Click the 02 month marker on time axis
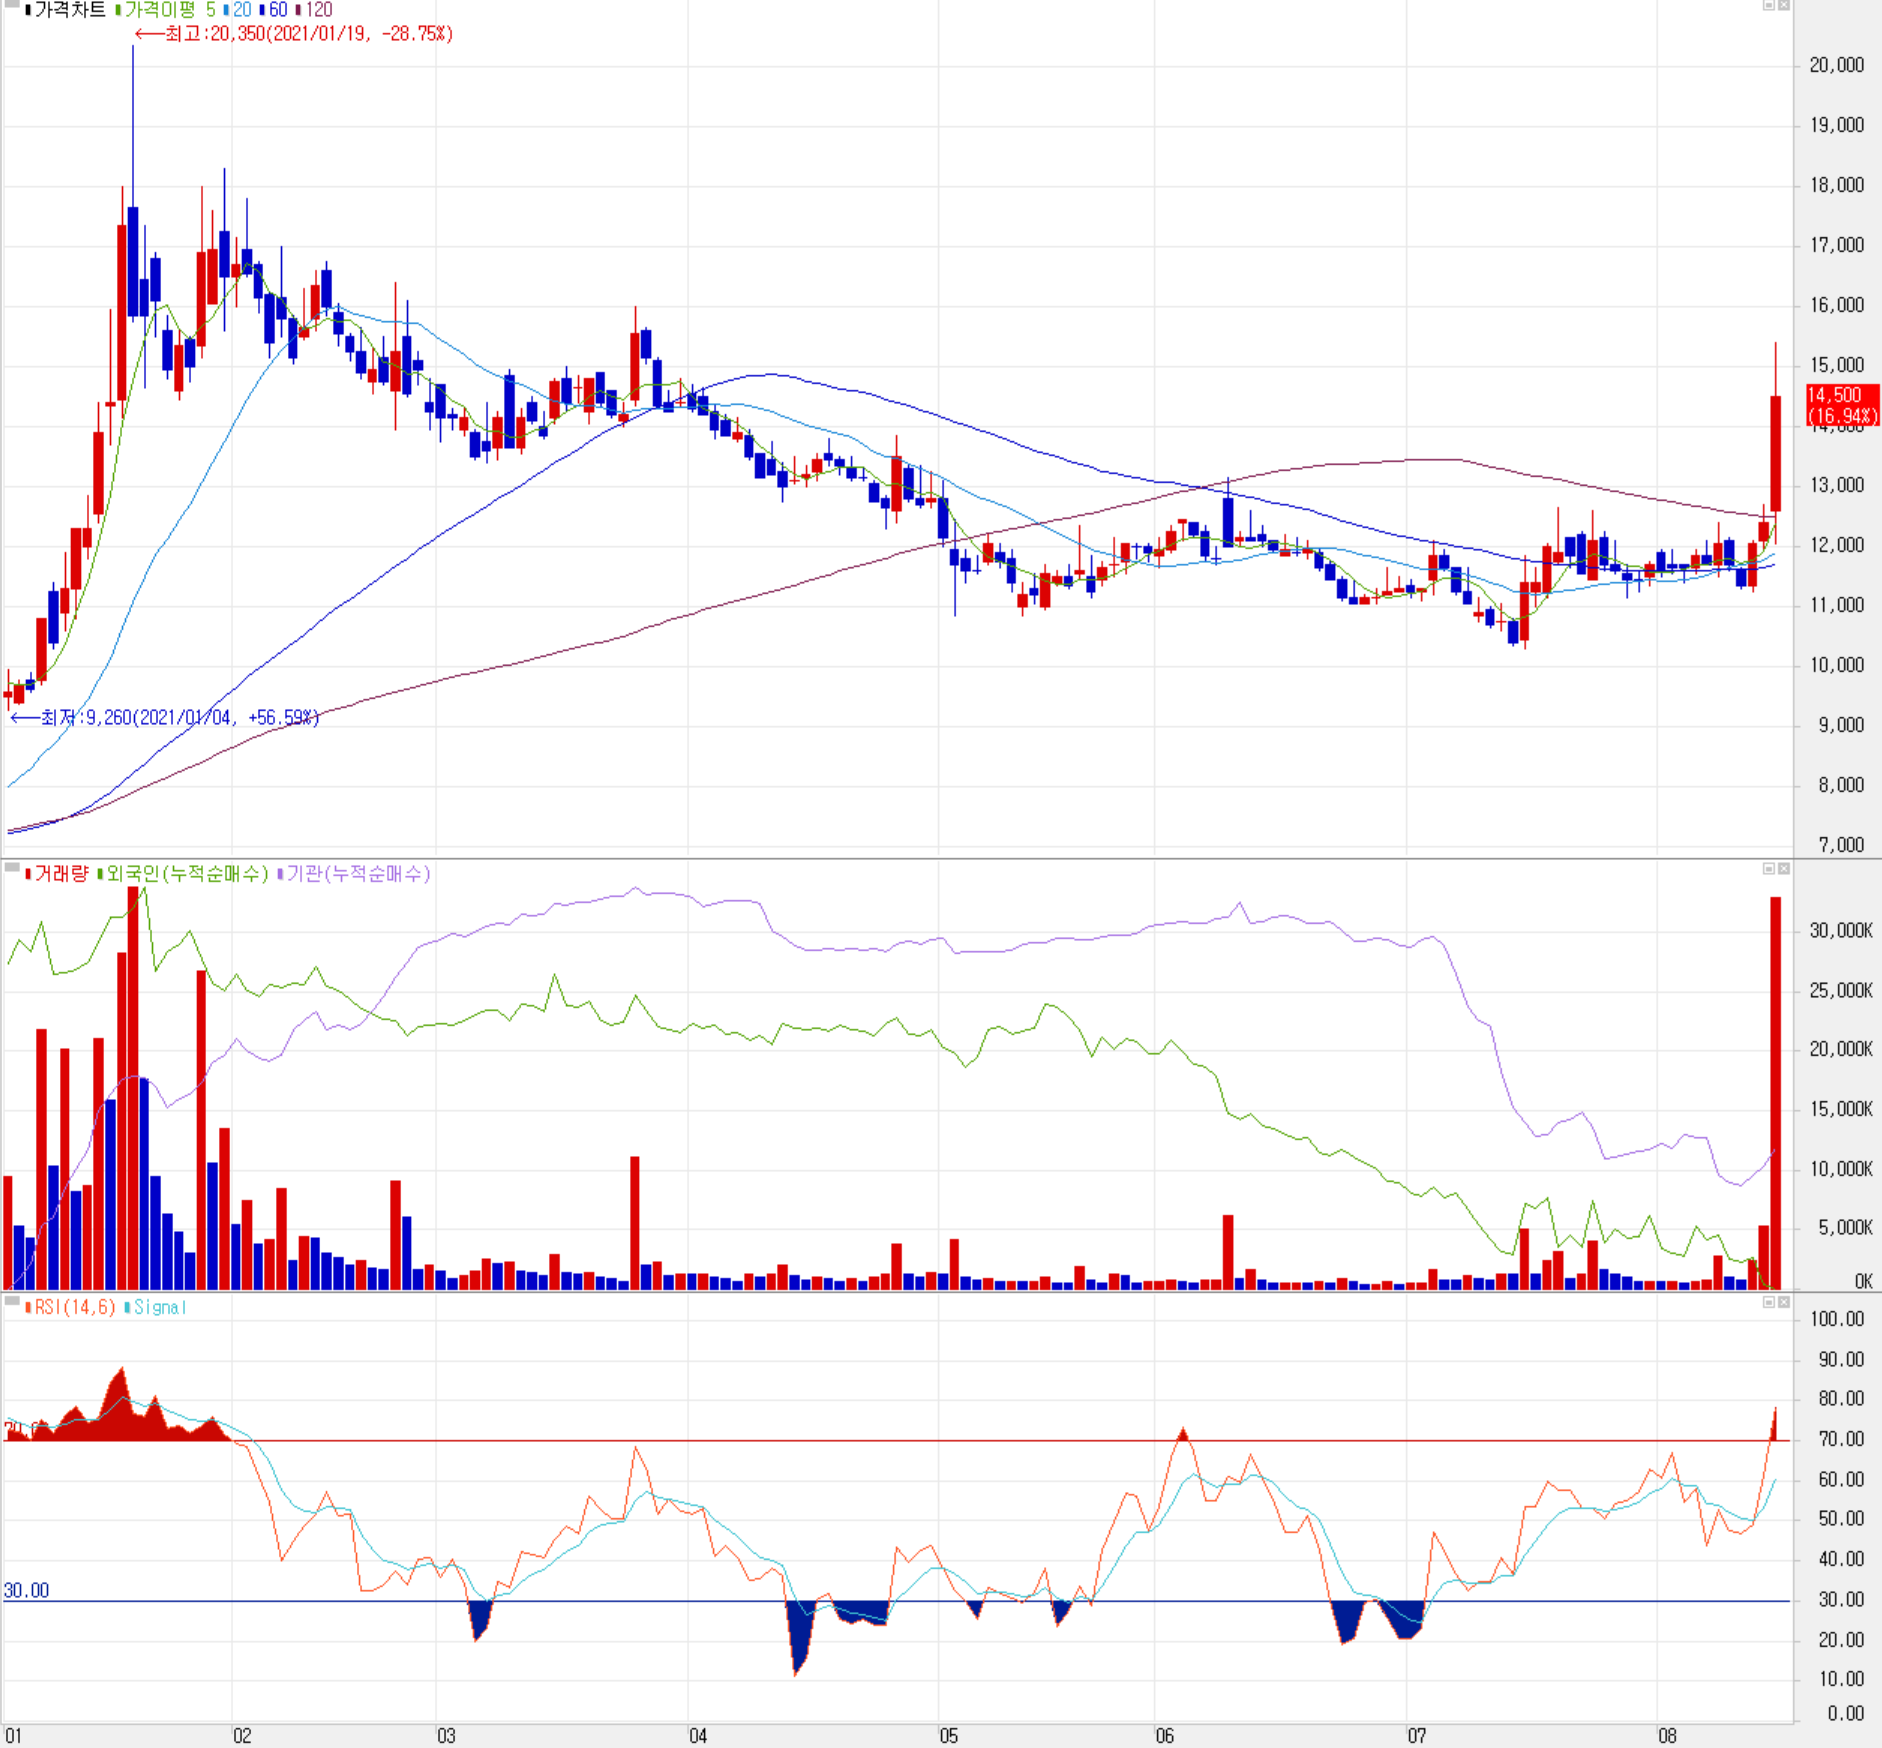 click(x=242, y=1736)
